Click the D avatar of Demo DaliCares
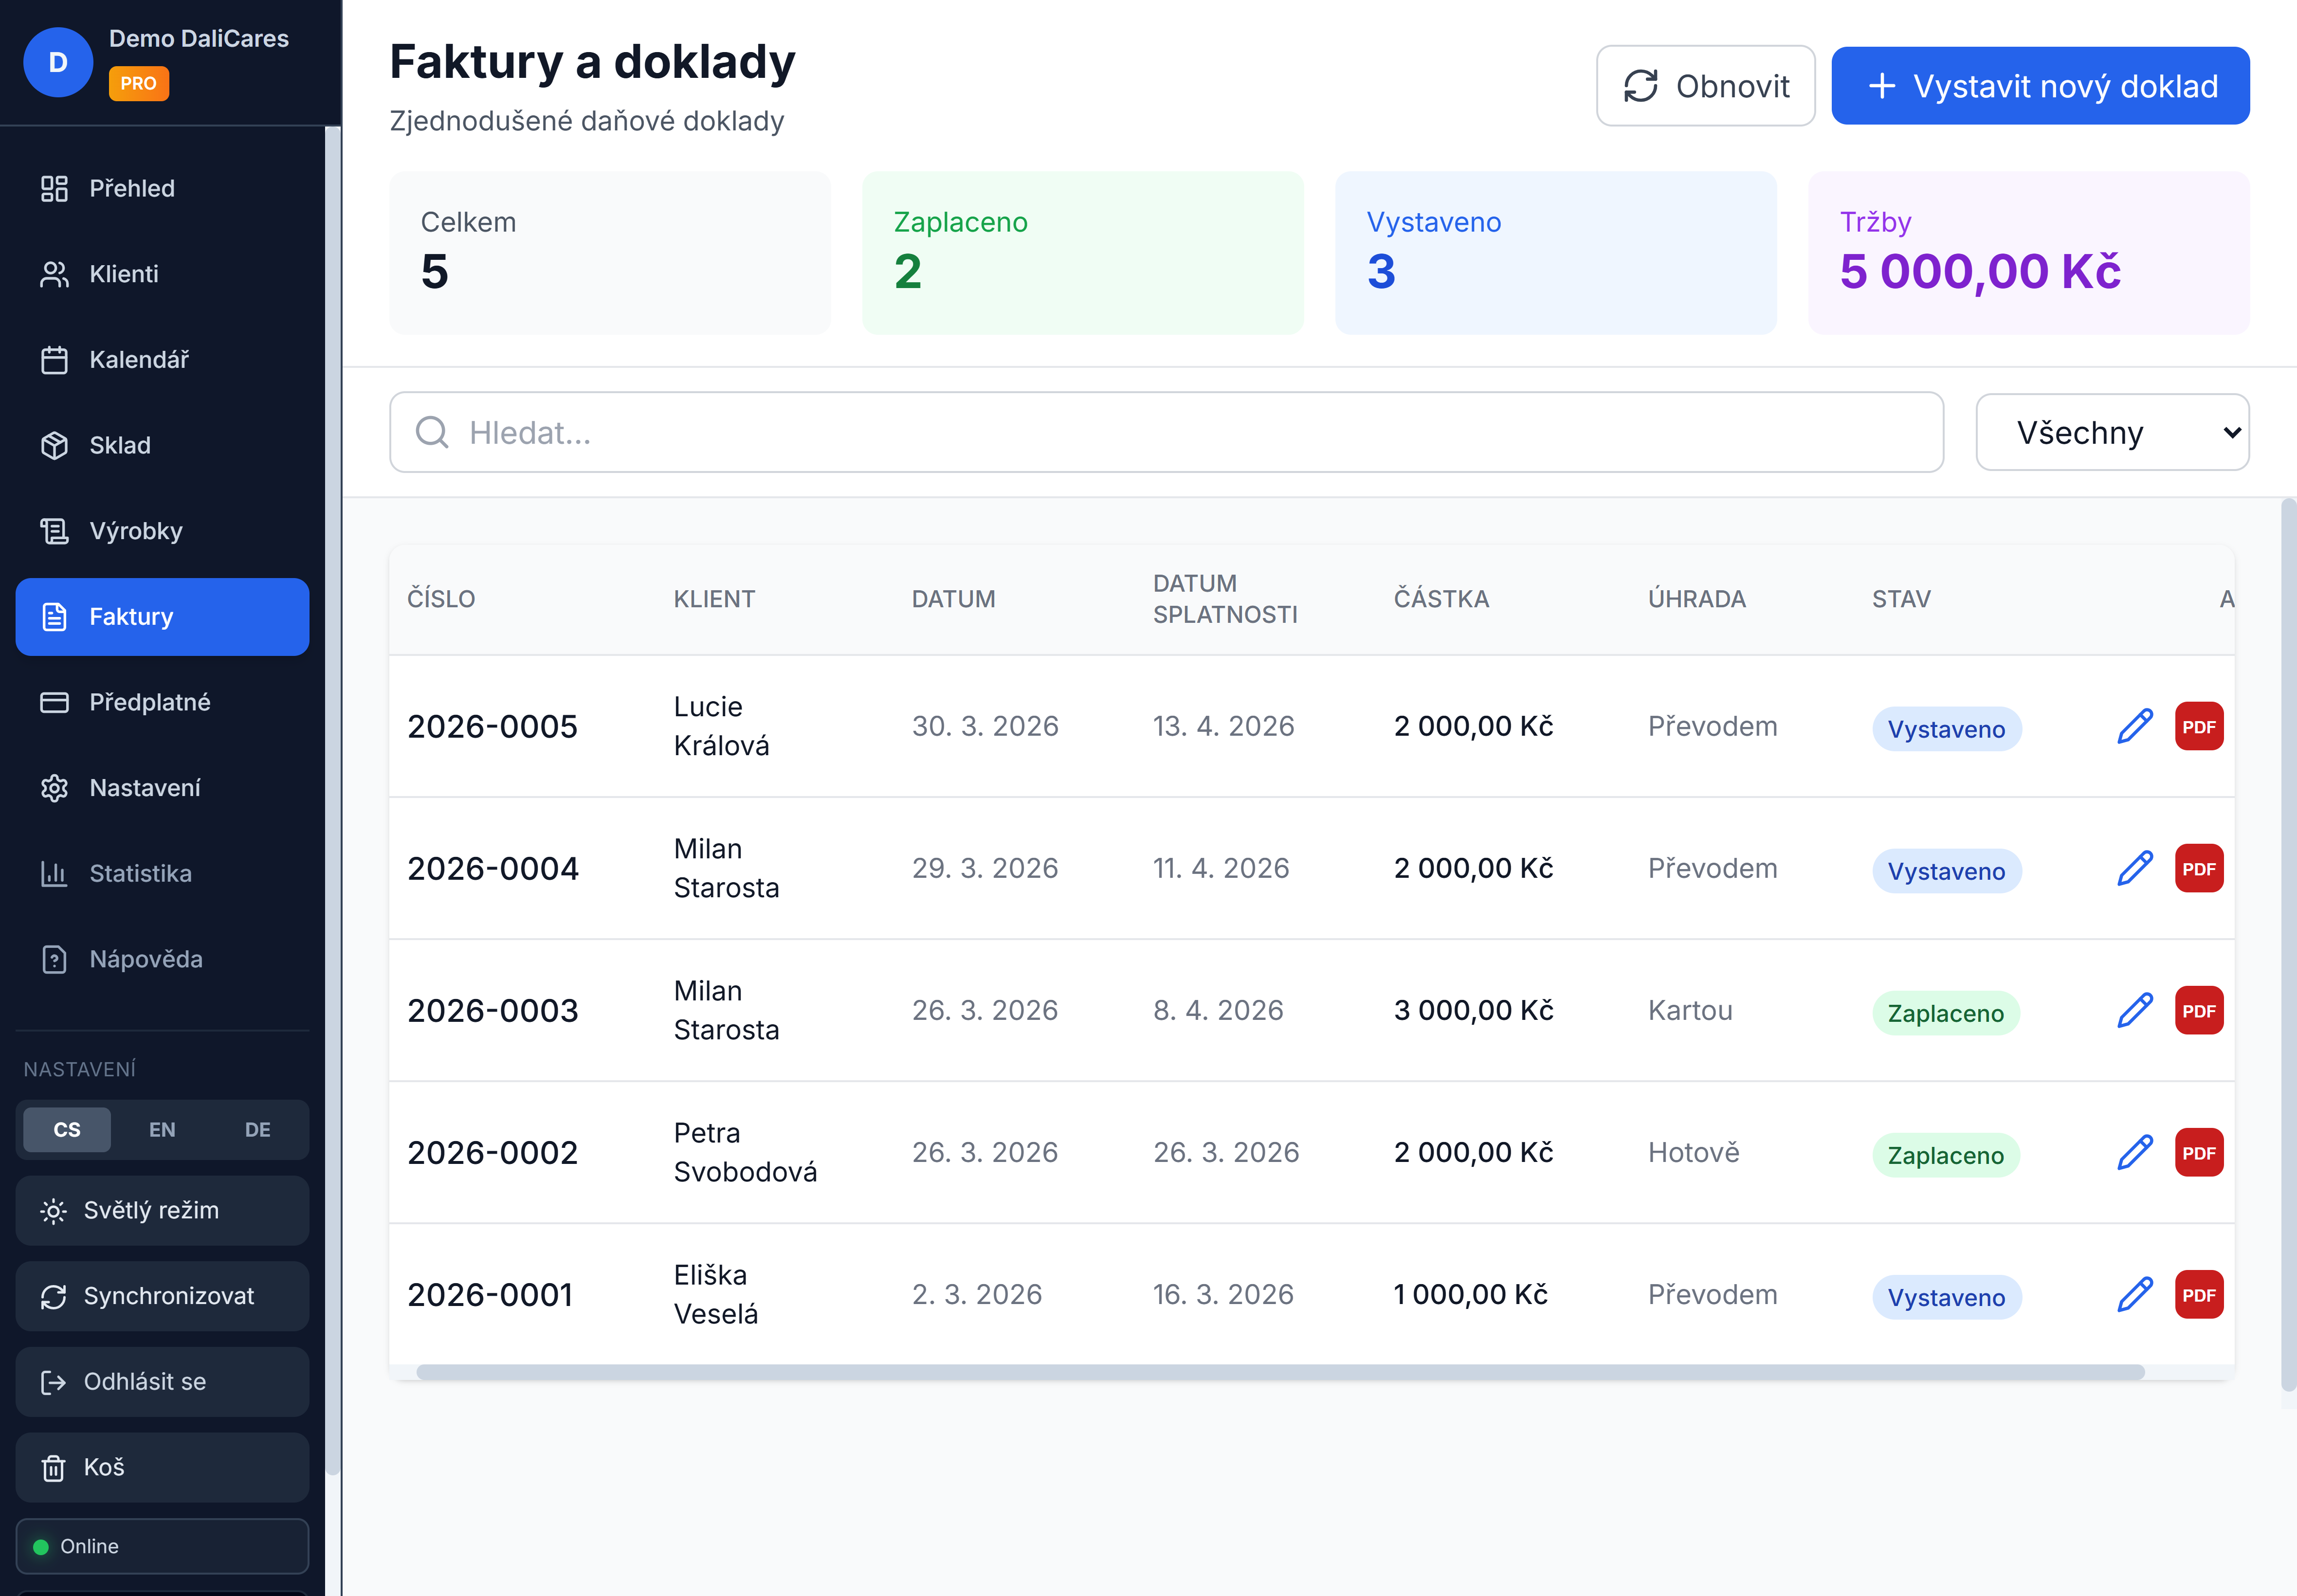Viewport: 2297px width, 1596px height. coord(58,62)
